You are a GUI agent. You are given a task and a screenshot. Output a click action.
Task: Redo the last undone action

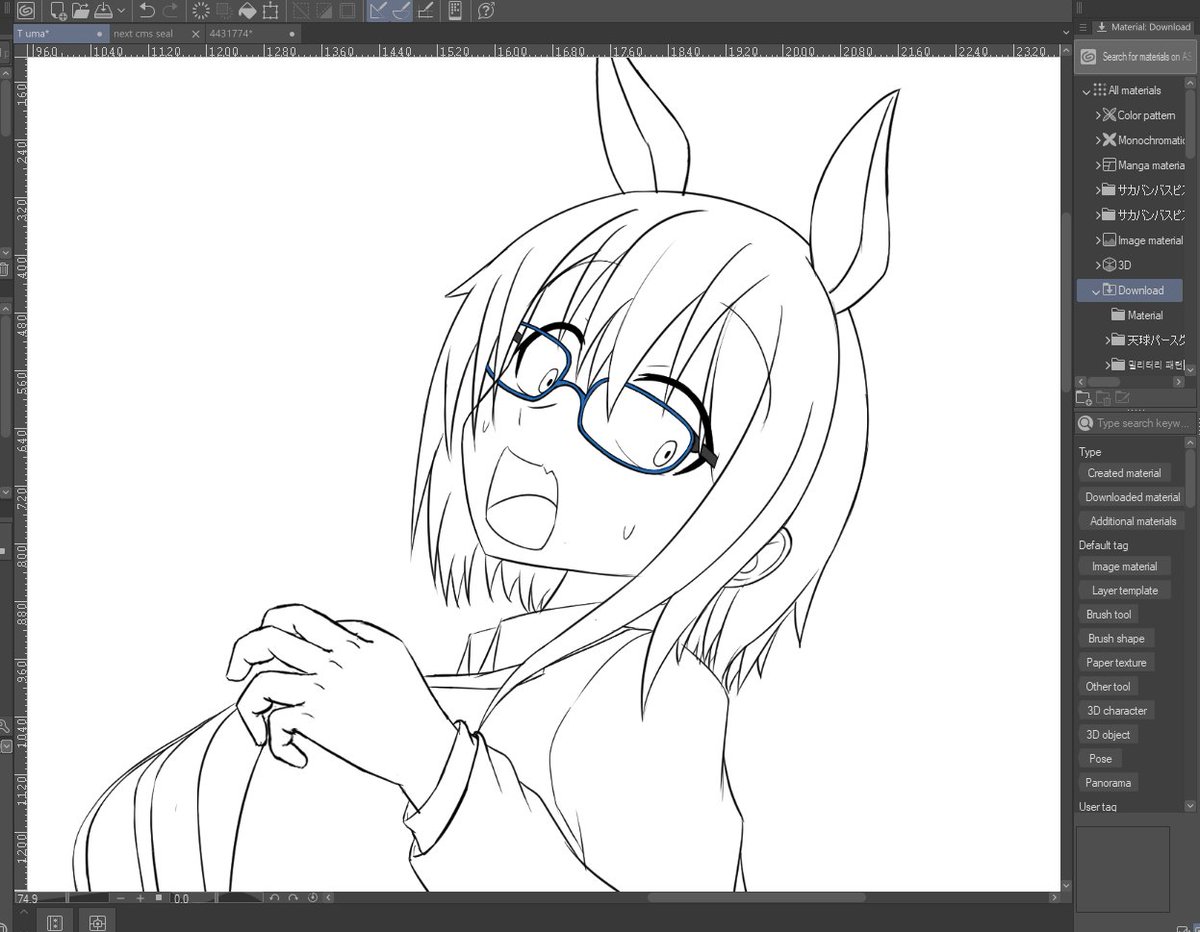click(x=171, y=11)
